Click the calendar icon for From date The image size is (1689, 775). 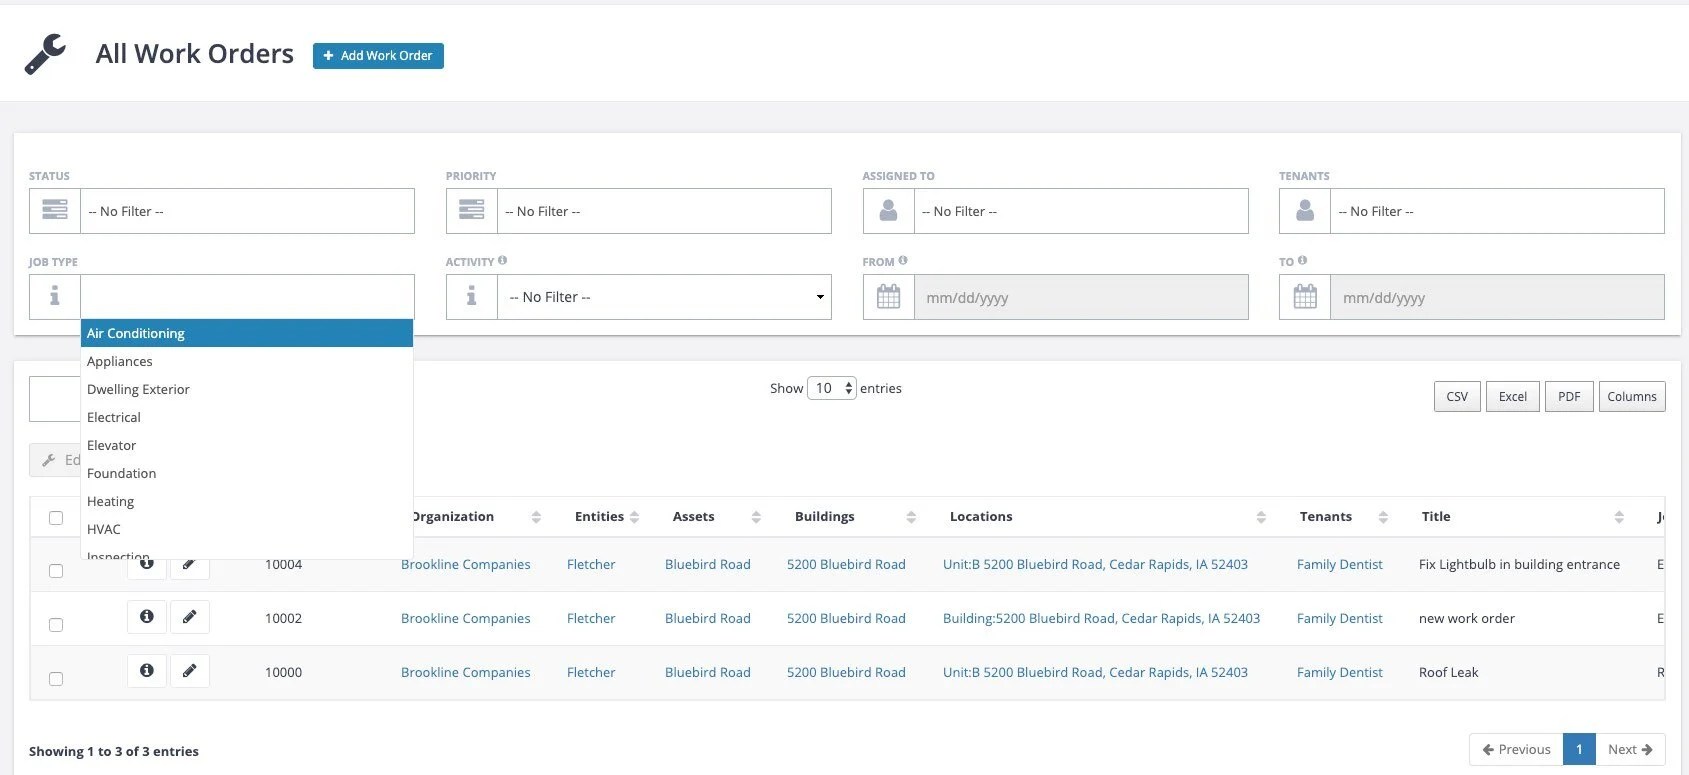click(x=888, y=297)
